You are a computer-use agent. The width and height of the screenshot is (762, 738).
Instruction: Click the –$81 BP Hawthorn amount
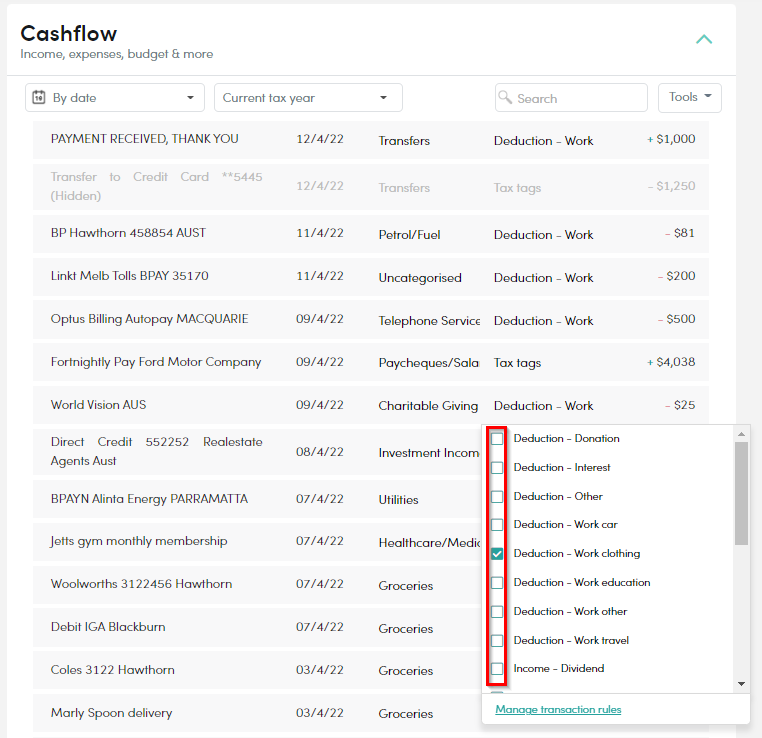tap(680, 233)
